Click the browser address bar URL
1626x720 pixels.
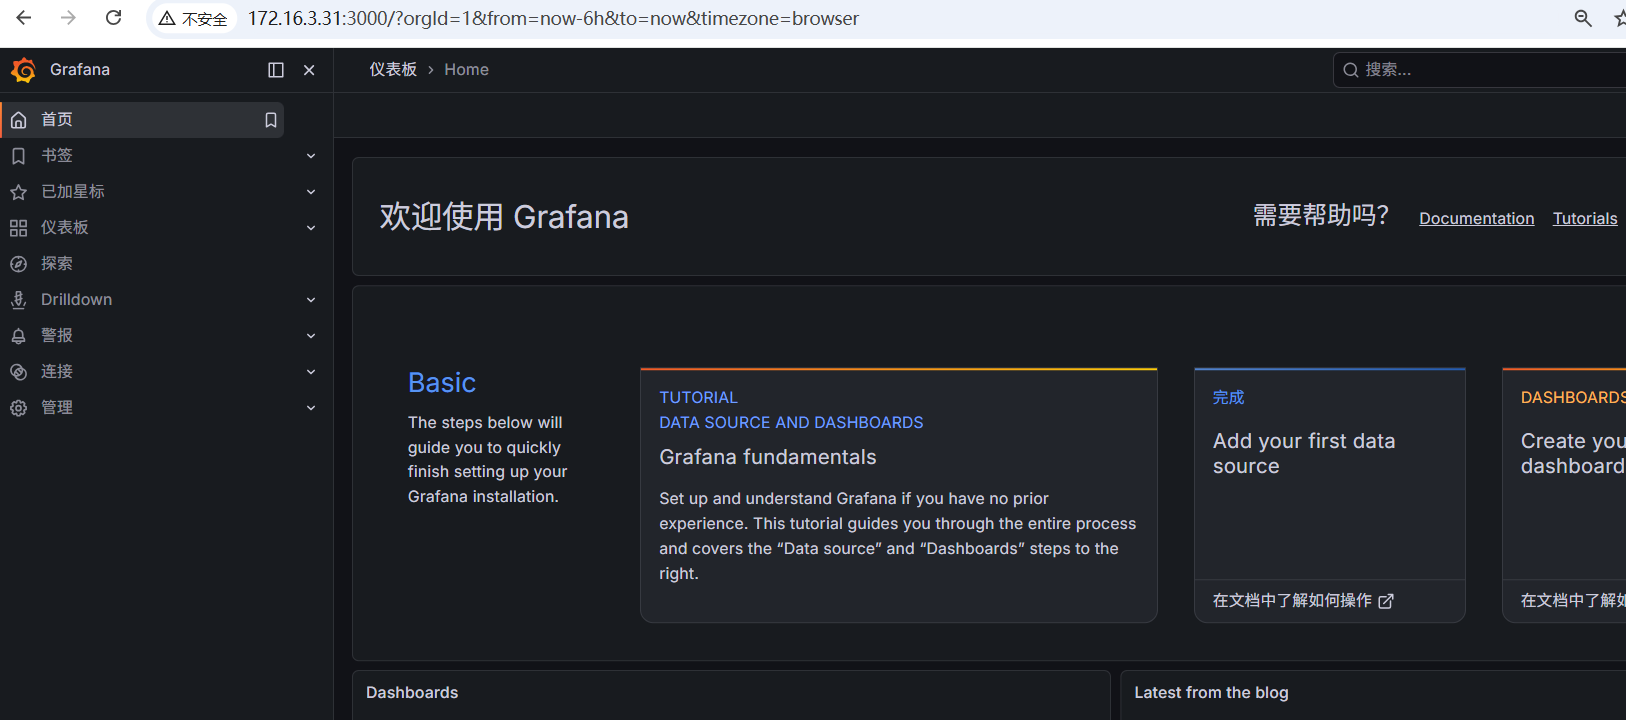click(553, 19)
